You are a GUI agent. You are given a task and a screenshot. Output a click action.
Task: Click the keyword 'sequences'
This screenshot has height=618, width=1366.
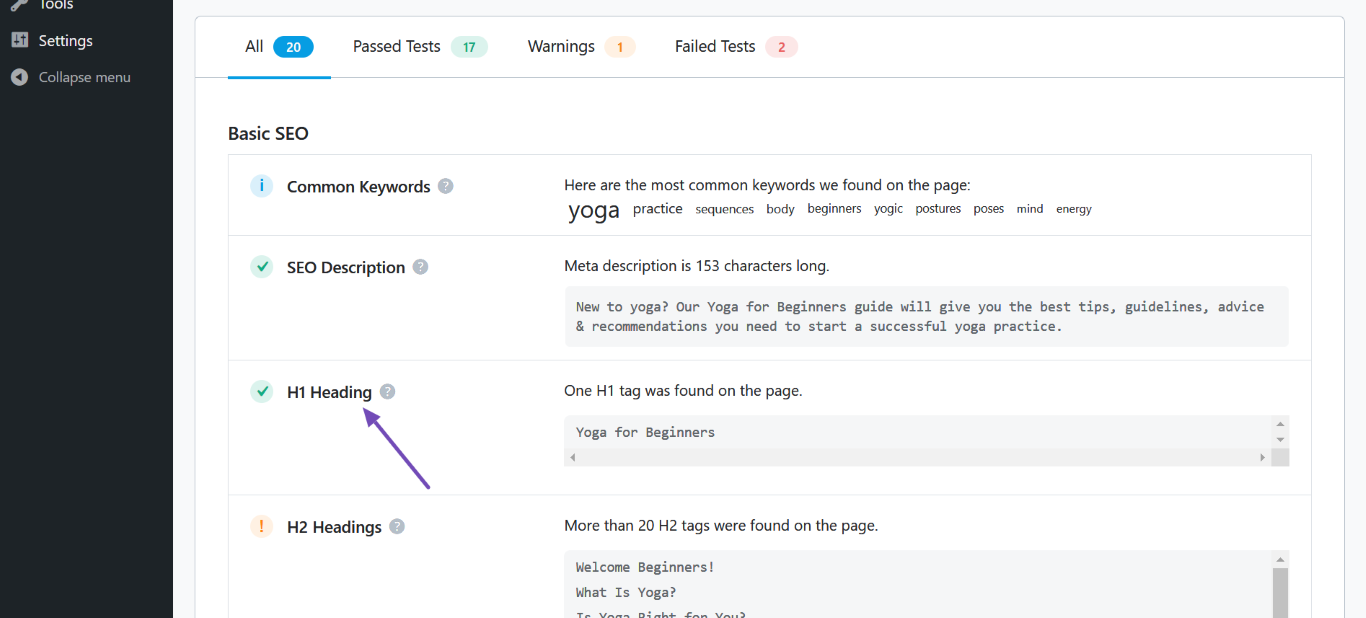(x=725, y=209)
